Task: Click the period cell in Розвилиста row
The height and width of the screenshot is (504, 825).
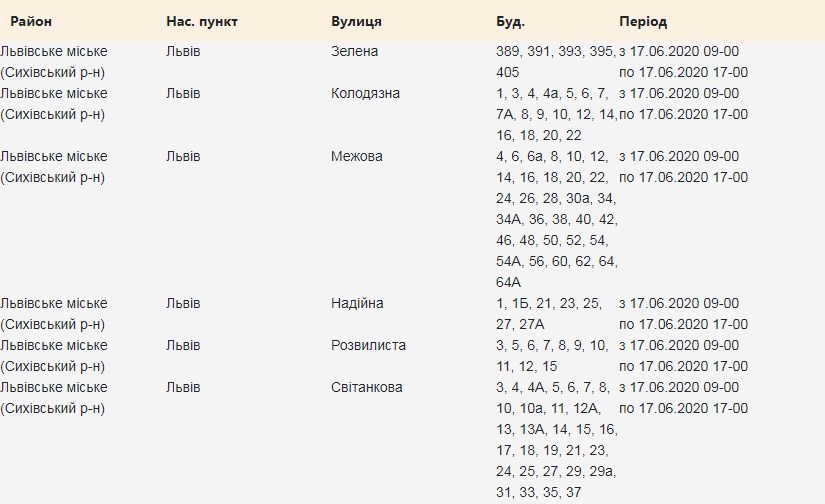Action: 683,355
